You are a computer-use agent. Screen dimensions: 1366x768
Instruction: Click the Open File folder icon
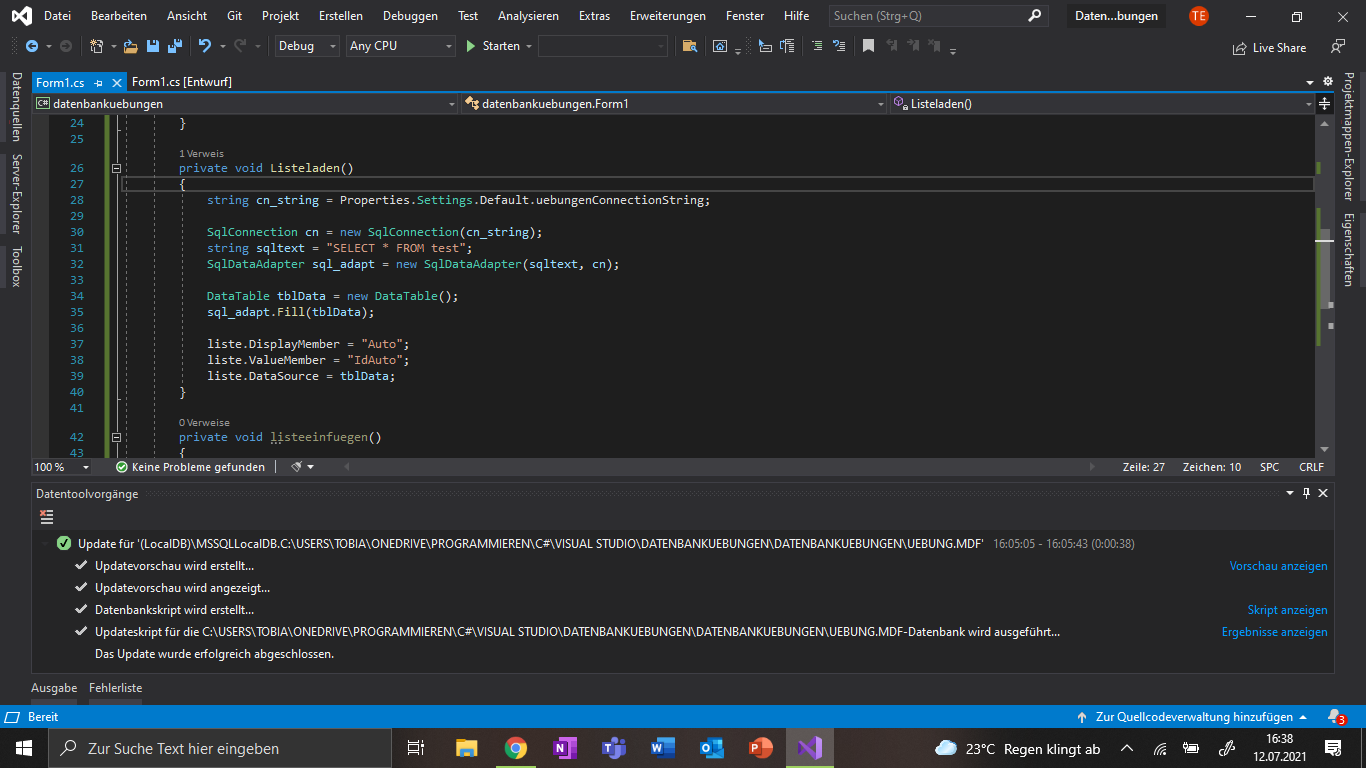(132, 46)
